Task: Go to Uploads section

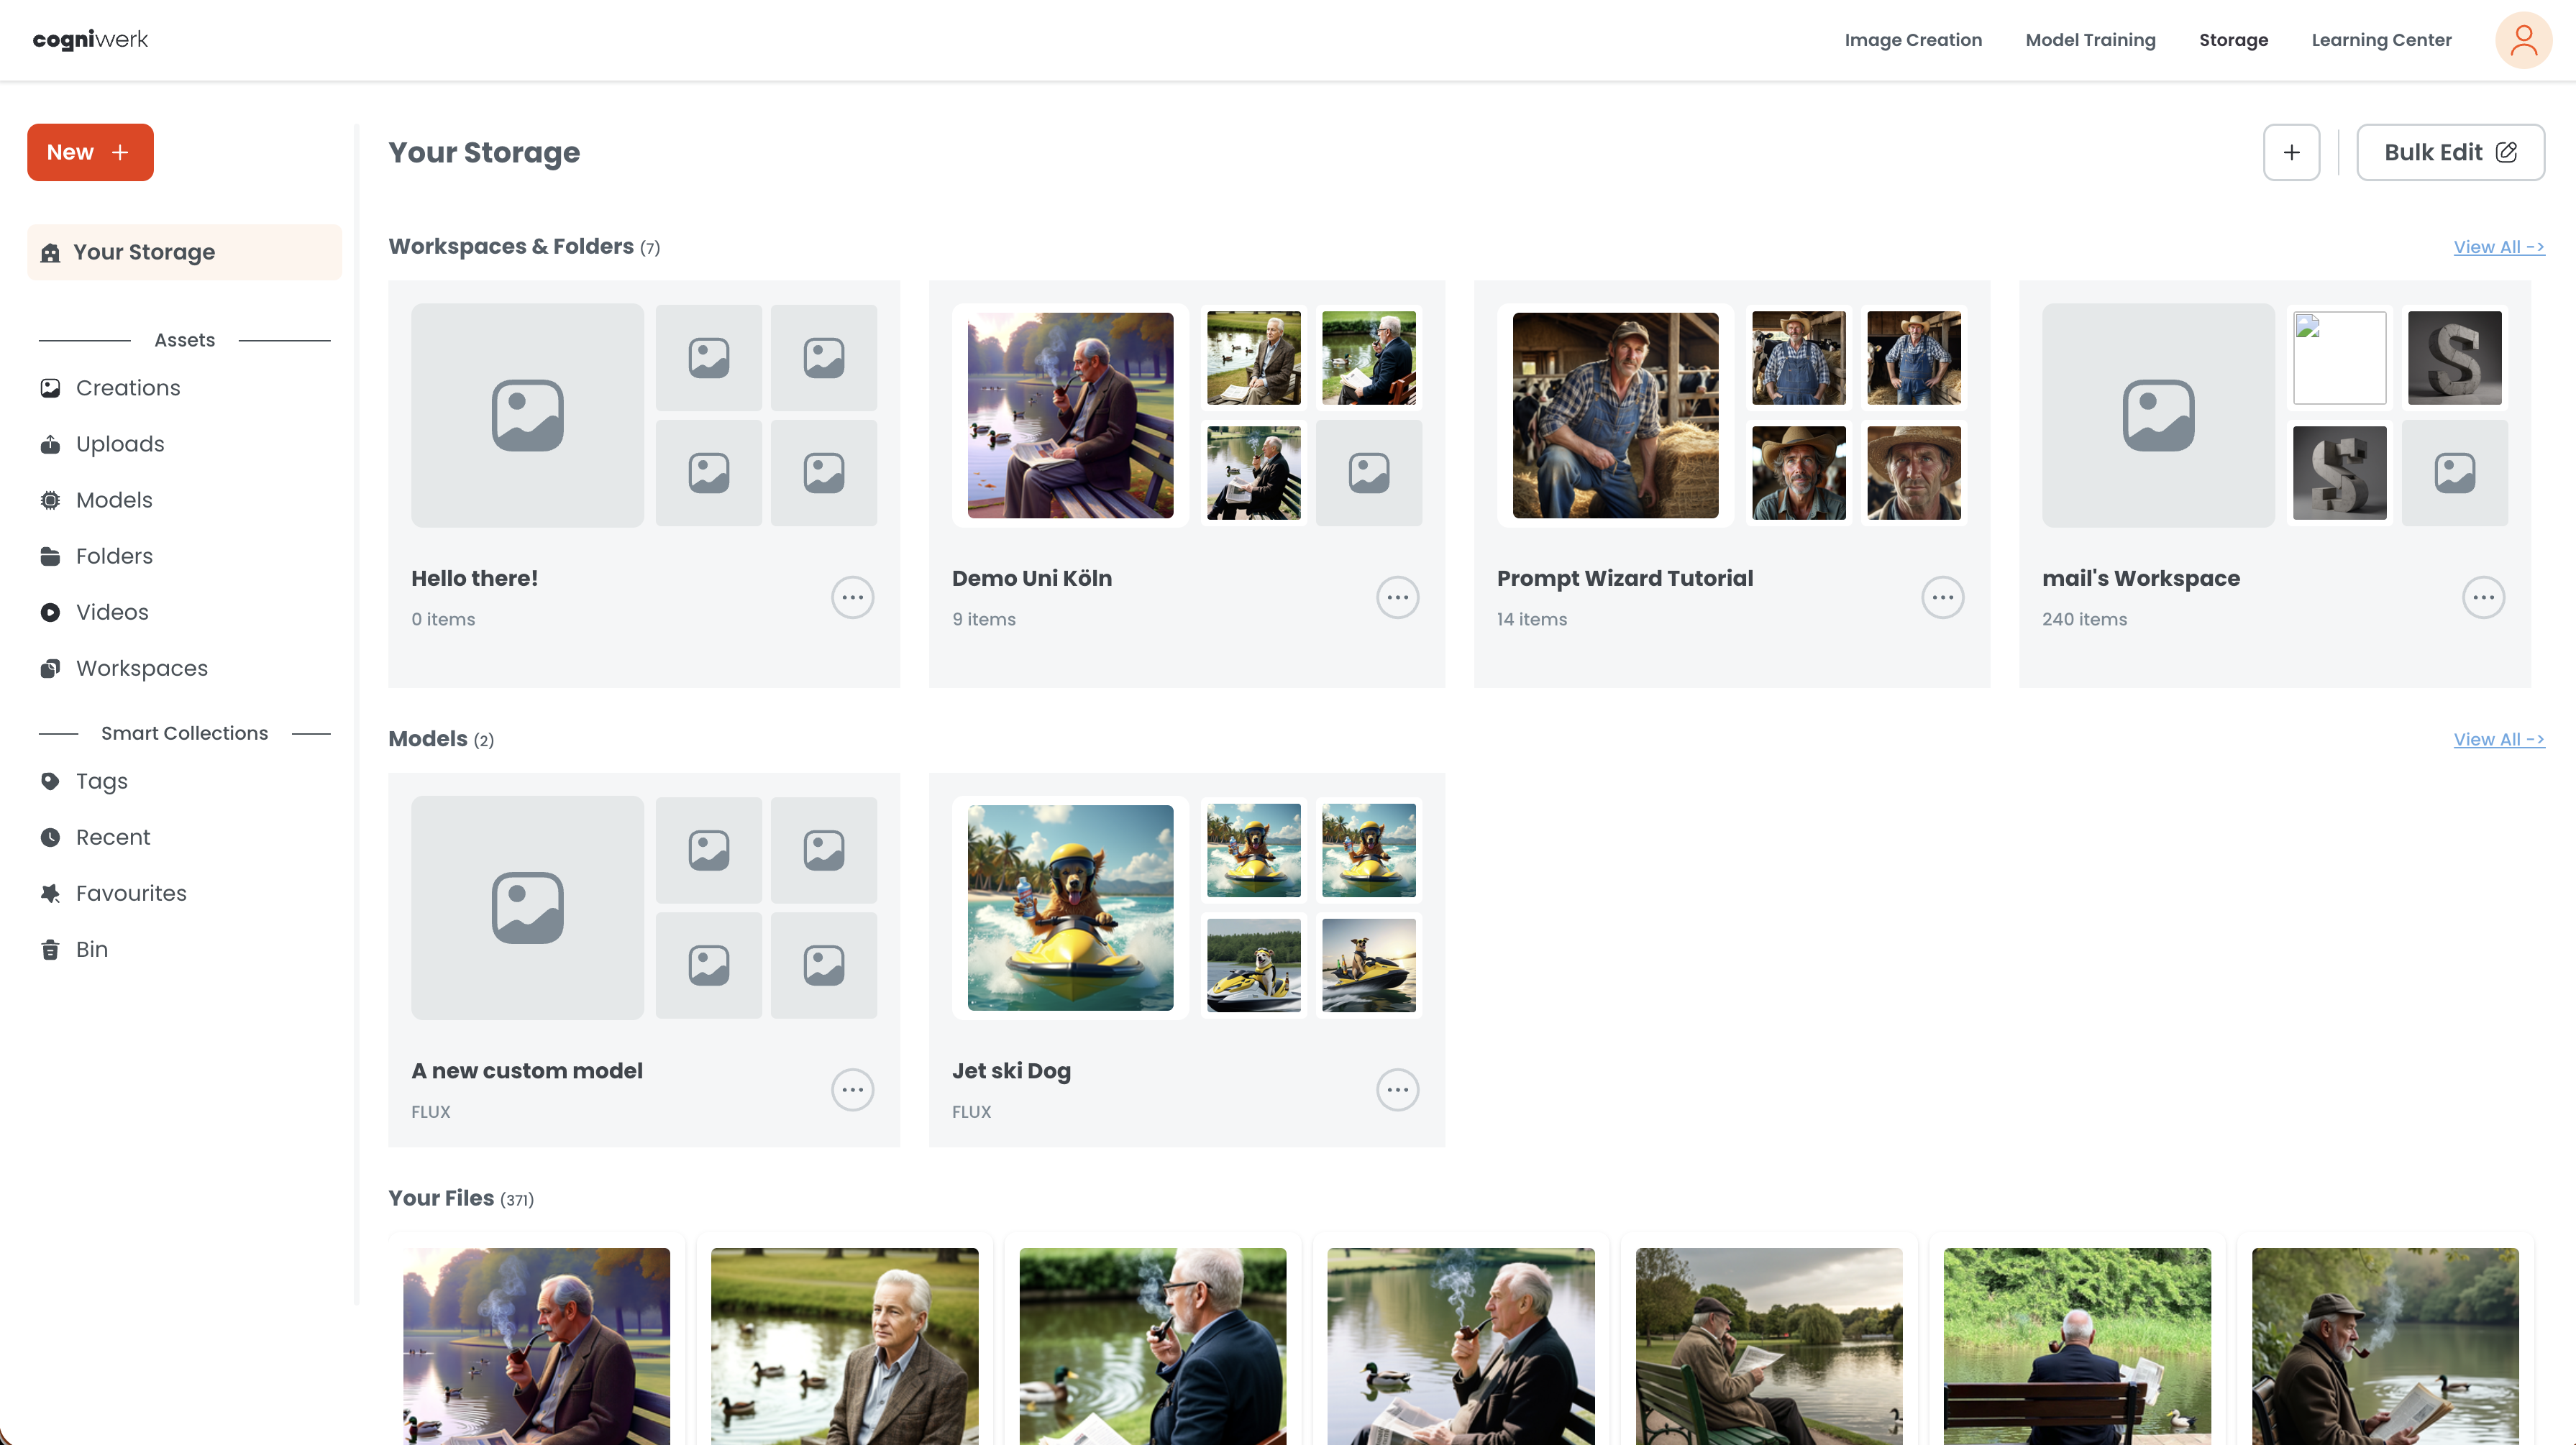Action: (120, 444)
